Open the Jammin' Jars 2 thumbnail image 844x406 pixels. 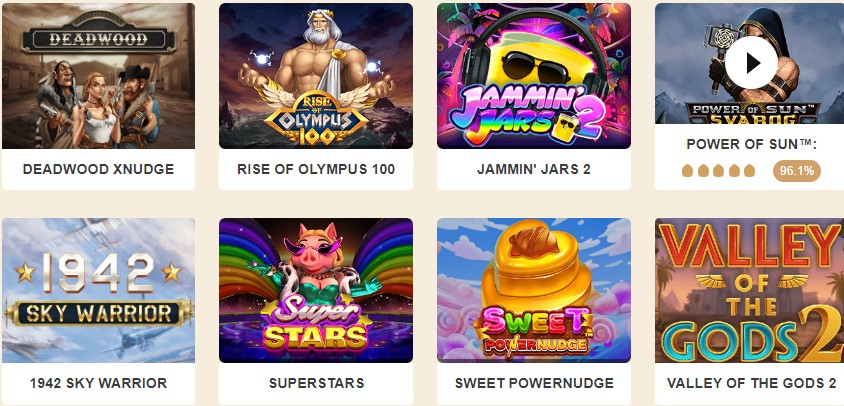(x=533, y=76)
